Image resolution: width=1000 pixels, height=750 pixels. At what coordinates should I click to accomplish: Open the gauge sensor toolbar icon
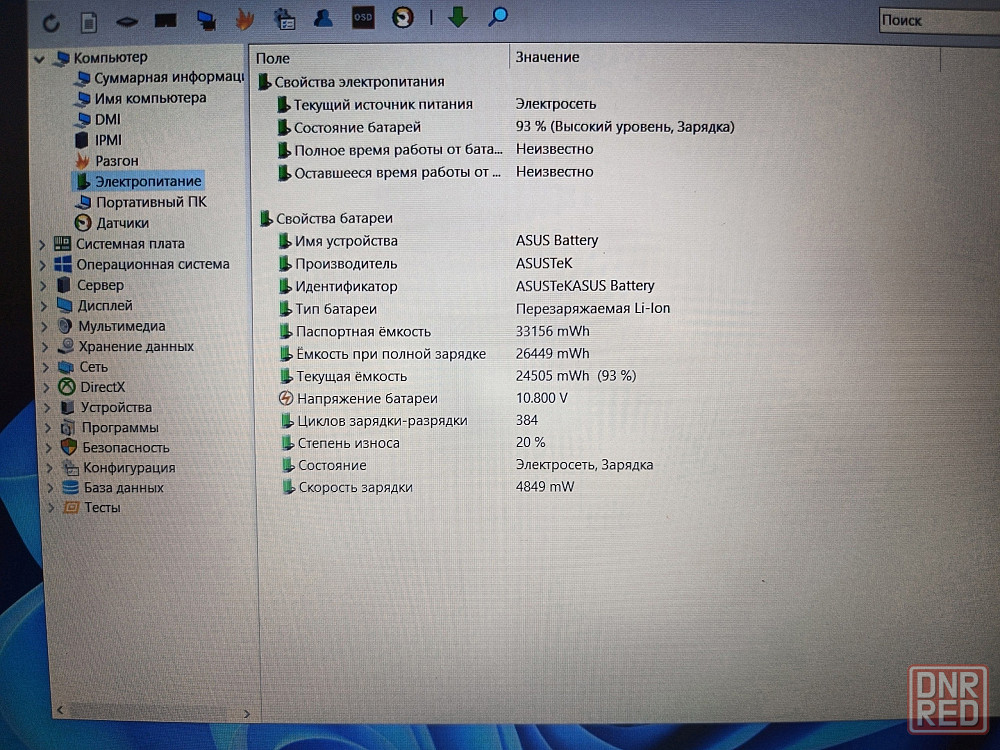point(403,17)
